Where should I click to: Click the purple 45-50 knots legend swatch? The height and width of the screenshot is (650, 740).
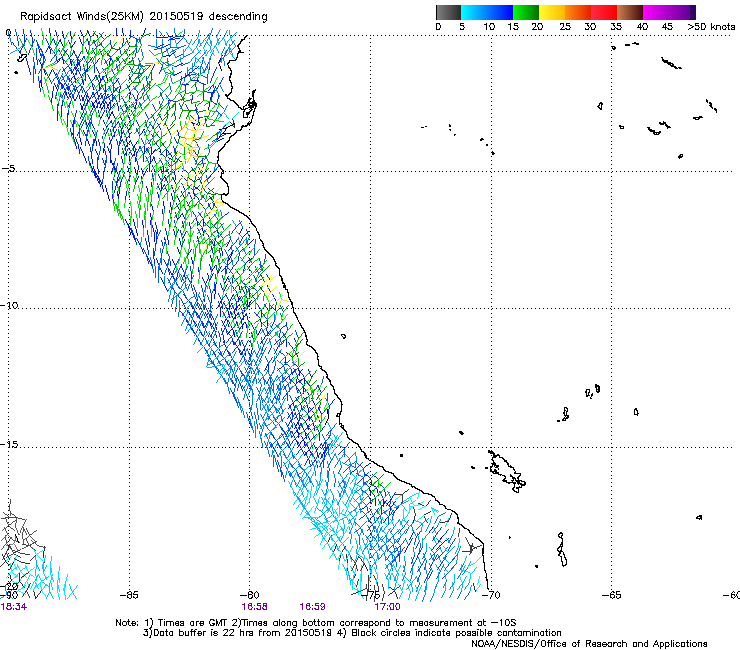[682, 12]
